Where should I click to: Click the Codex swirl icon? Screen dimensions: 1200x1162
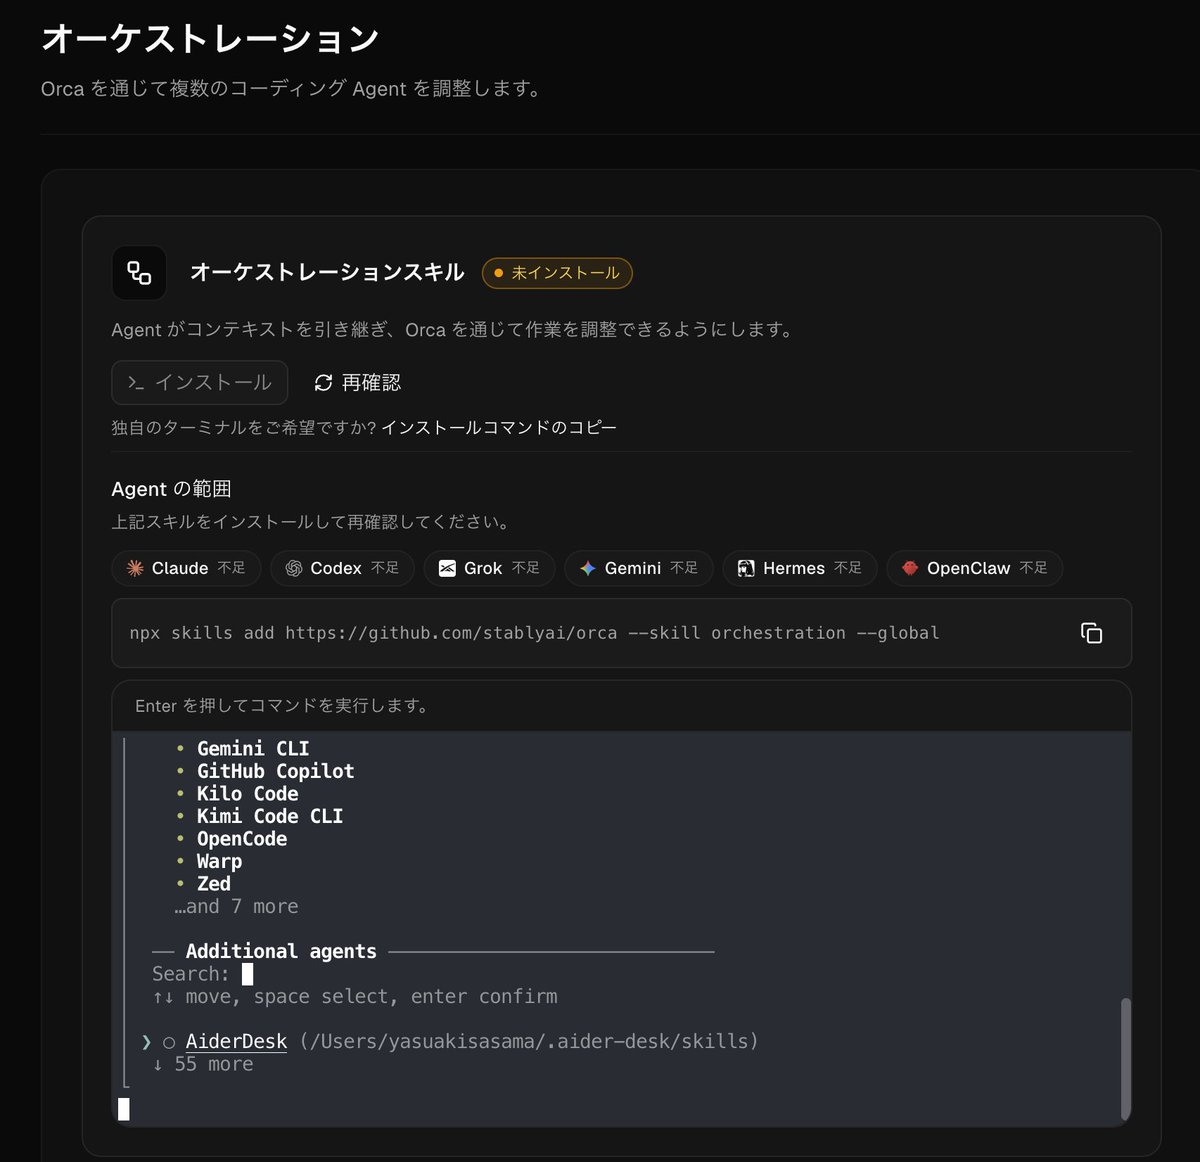coord(294,568)
